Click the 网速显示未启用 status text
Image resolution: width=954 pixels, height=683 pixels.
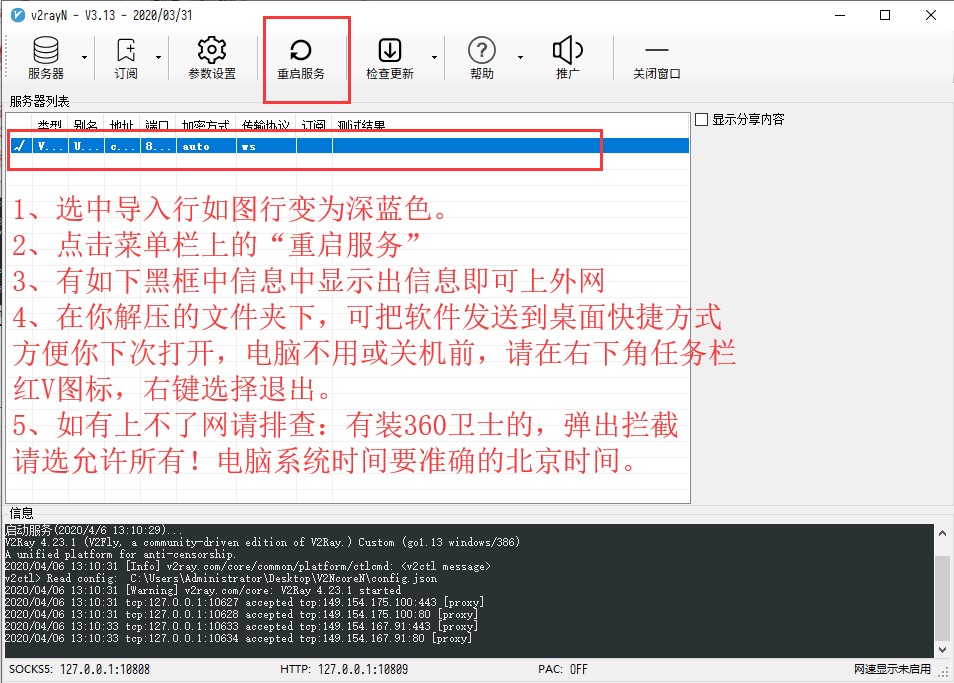pos(892,669)
